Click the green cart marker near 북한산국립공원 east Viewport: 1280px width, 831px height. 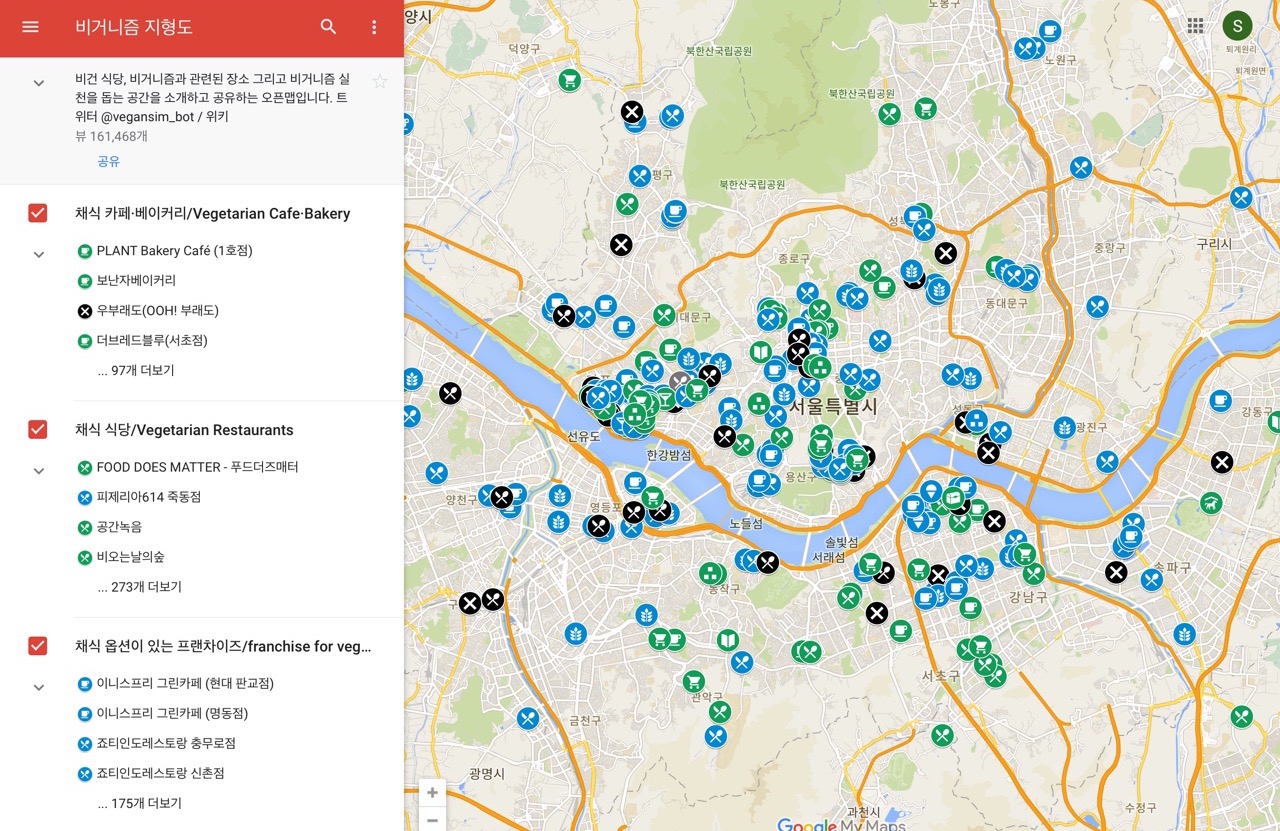coord(926,108)
